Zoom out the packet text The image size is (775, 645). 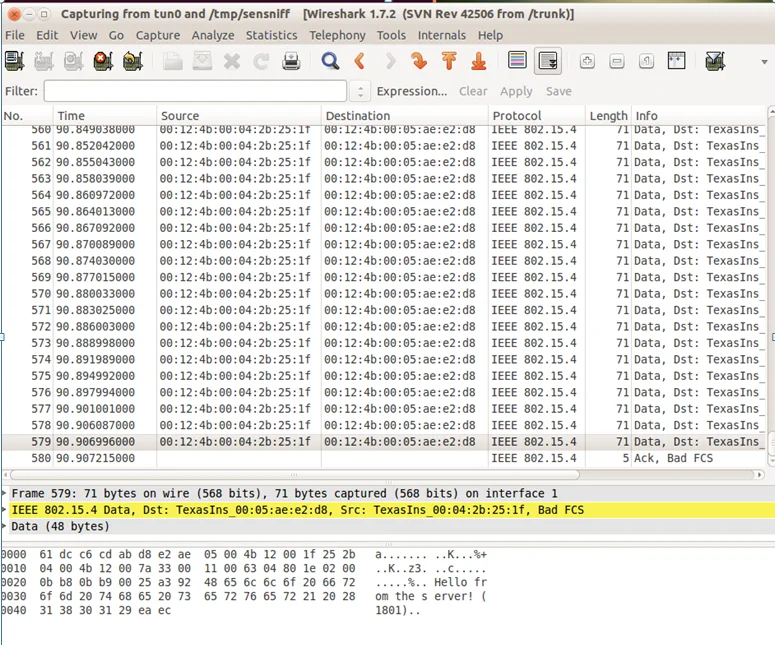tap(617, 61)
